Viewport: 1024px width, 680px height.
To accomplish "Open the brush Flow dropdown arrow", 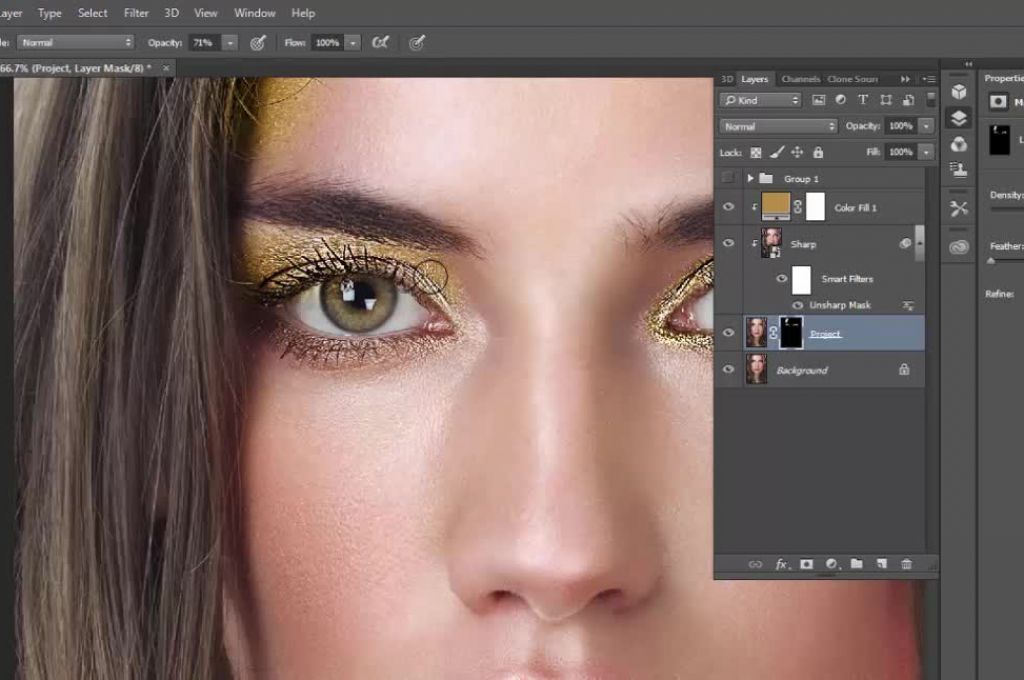I will tap(352, 43).
